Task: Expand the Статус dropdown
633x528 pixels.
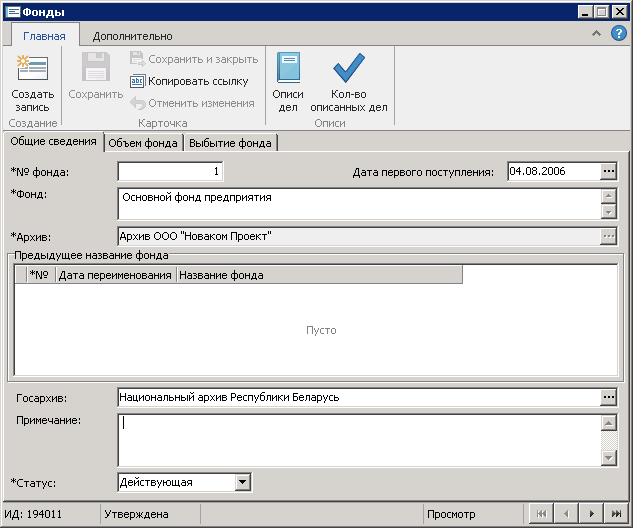Action: (242, 482)
